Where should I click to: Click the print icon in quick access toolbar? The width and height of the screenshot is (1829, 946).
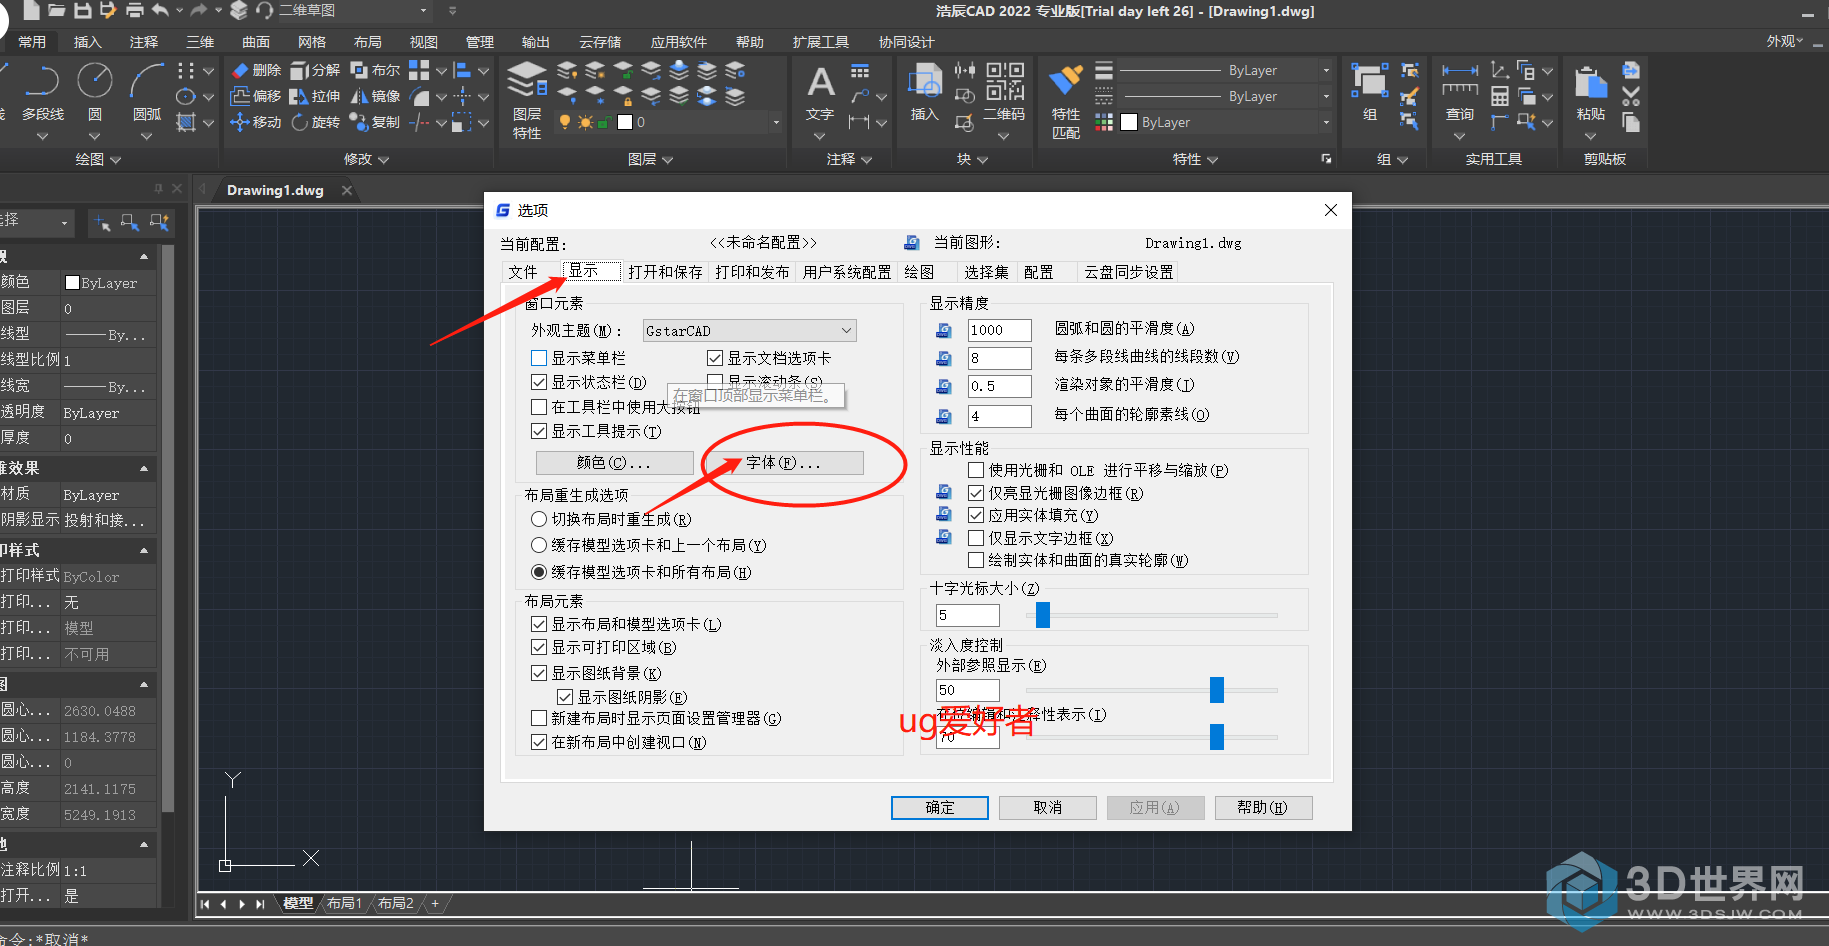(x=134, y=10)
